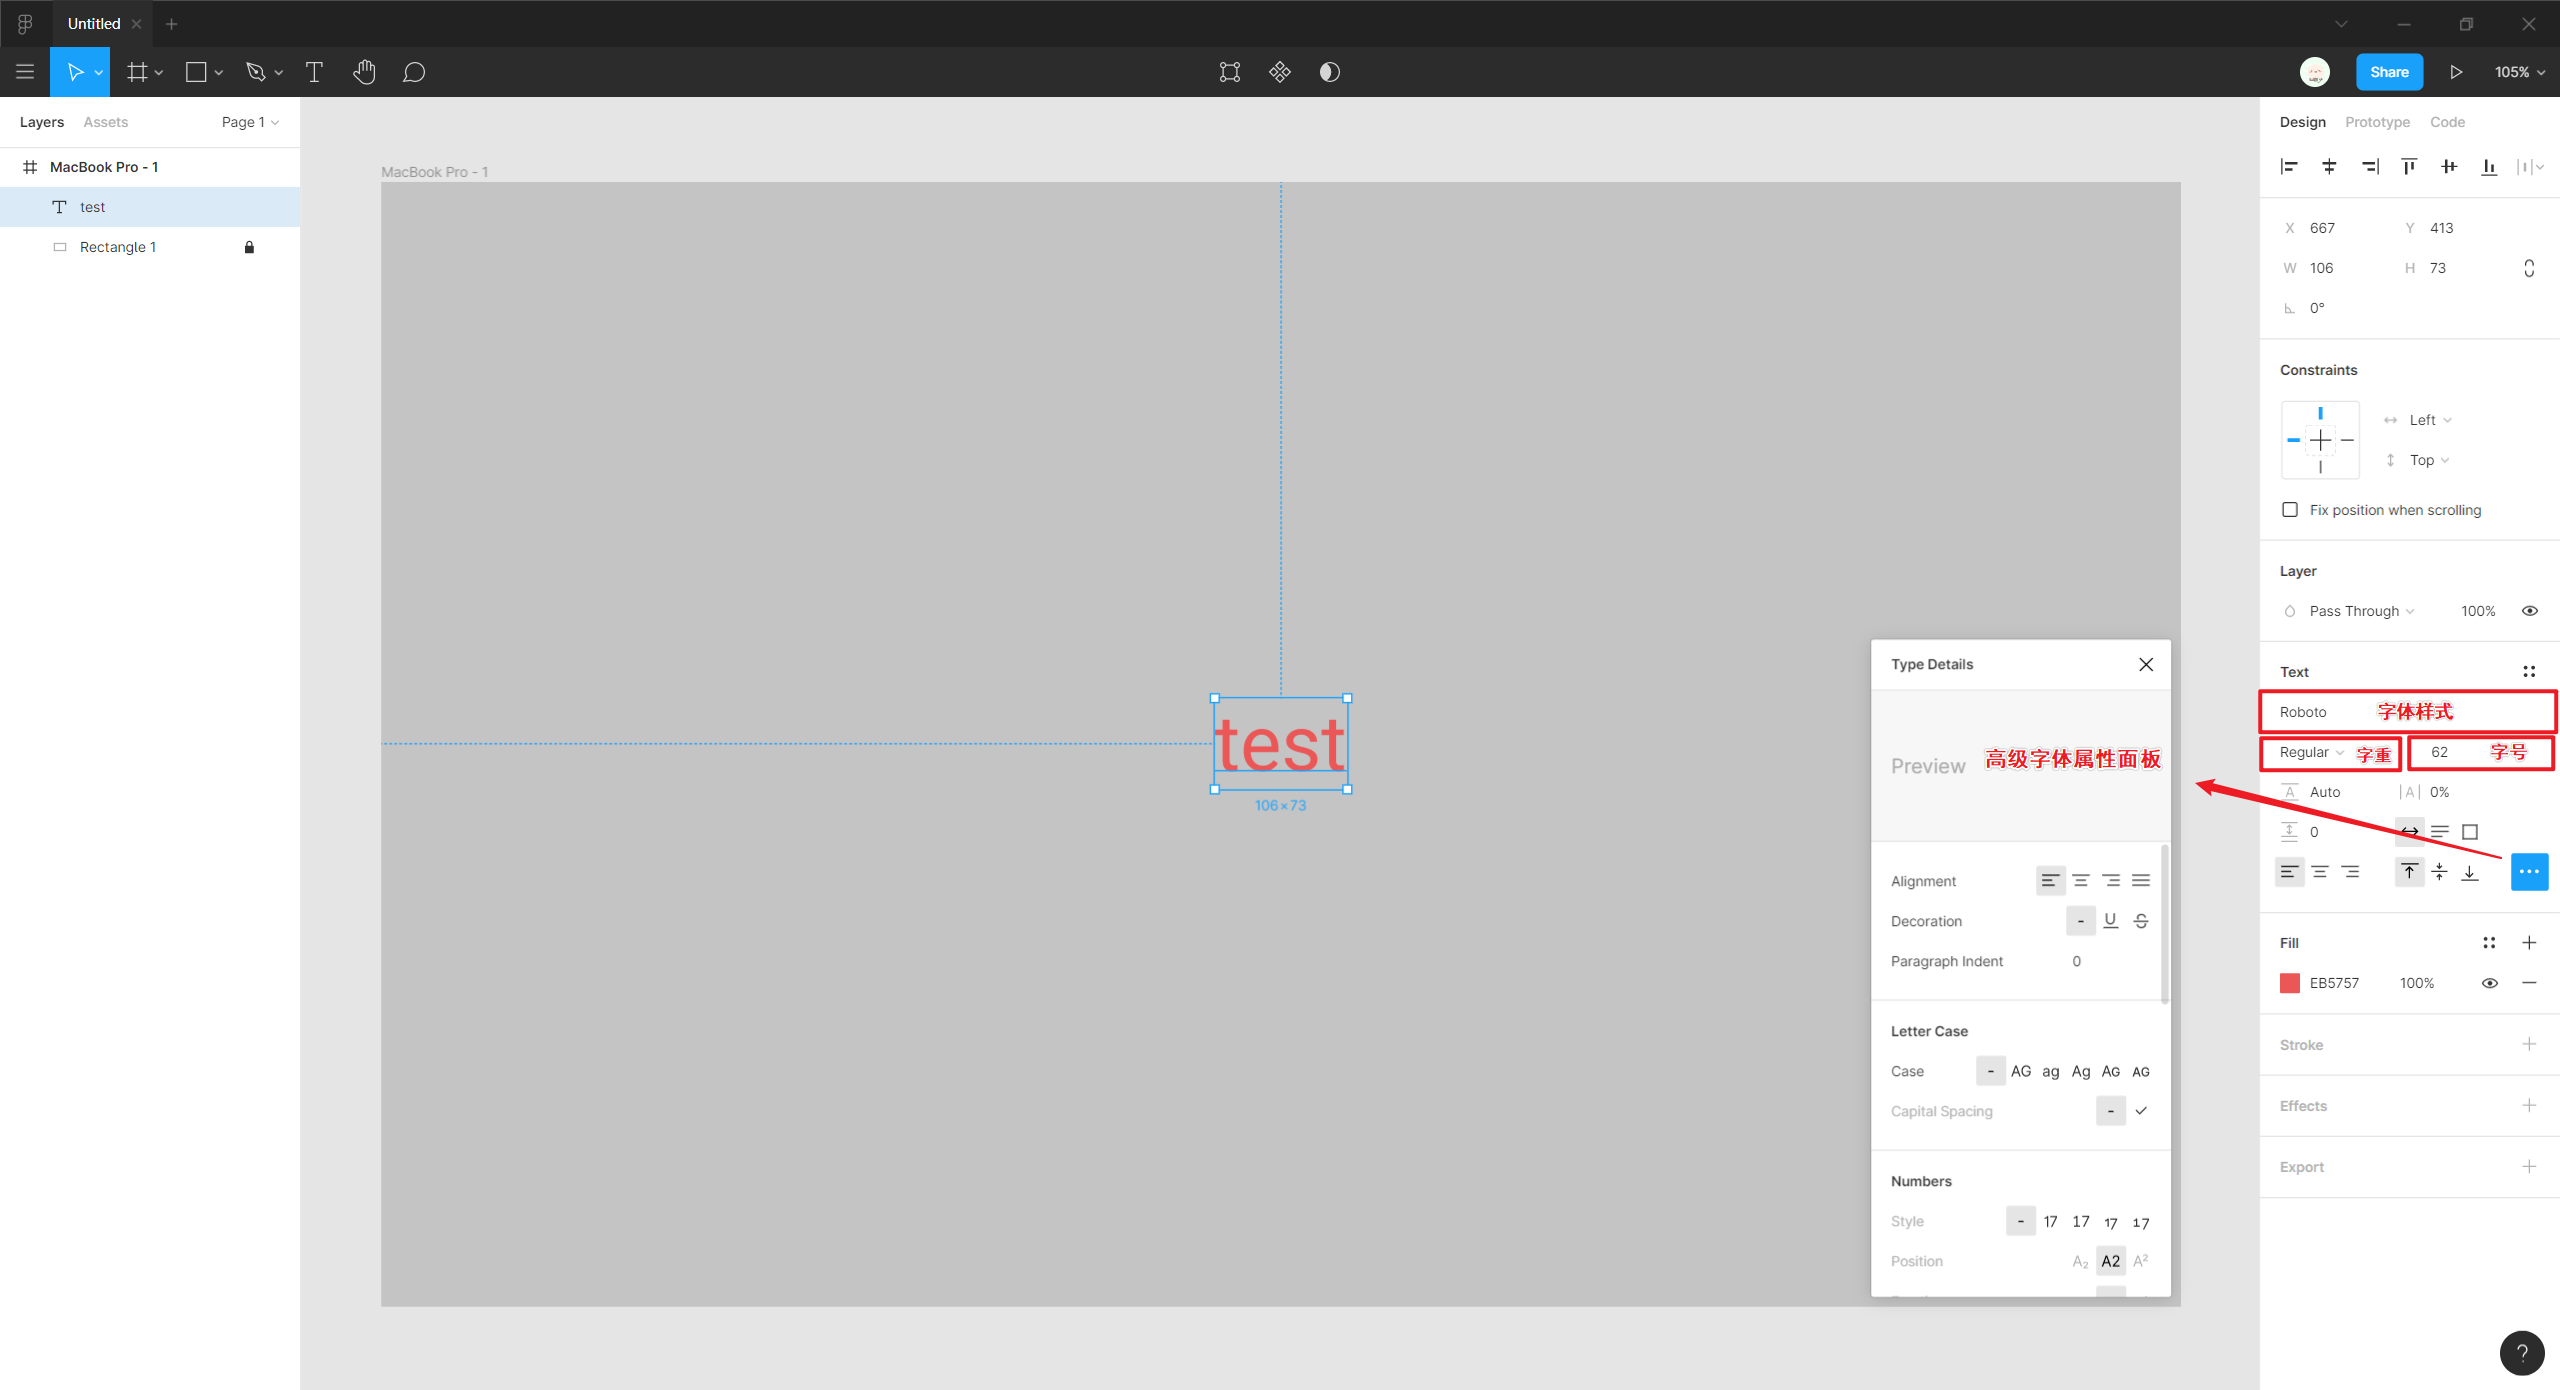The image size is (2560, 1390).
Task: Select the Text tool in toolbar
Action: click(314, 72)
